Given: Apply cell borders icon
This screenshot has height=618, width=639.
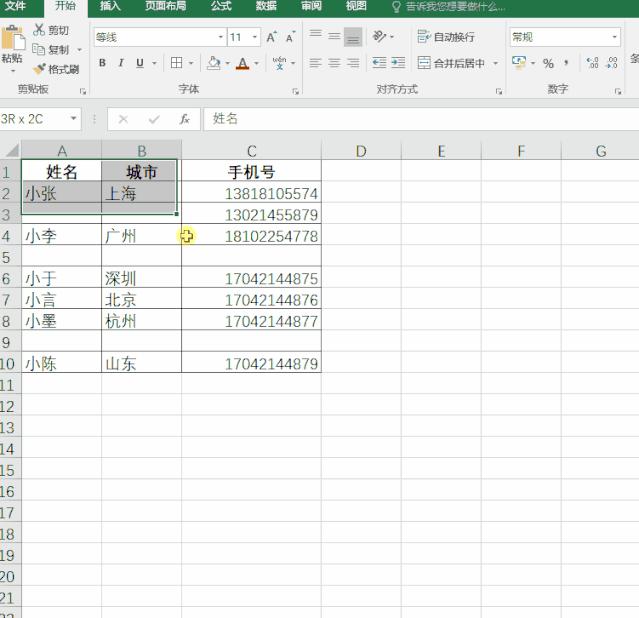Looking at the screenshot, I should (x=176, y=63).
